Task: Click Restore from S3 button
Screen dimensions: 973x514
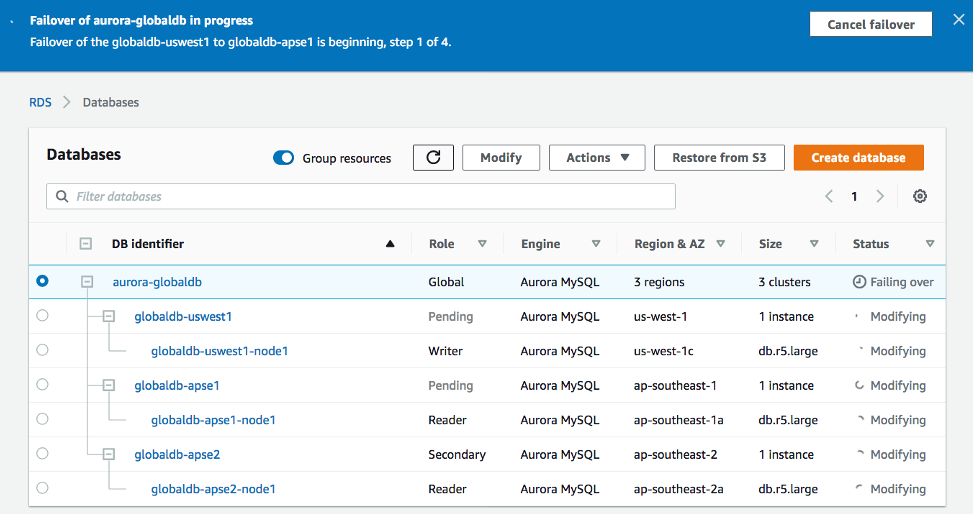Action: [x=719, y=158]
